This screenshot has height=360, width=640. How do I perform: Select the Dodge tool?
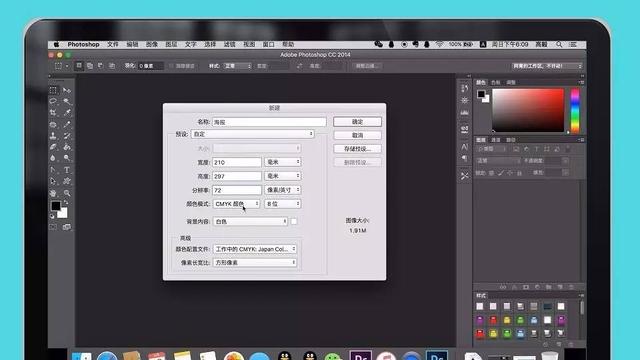67,158
